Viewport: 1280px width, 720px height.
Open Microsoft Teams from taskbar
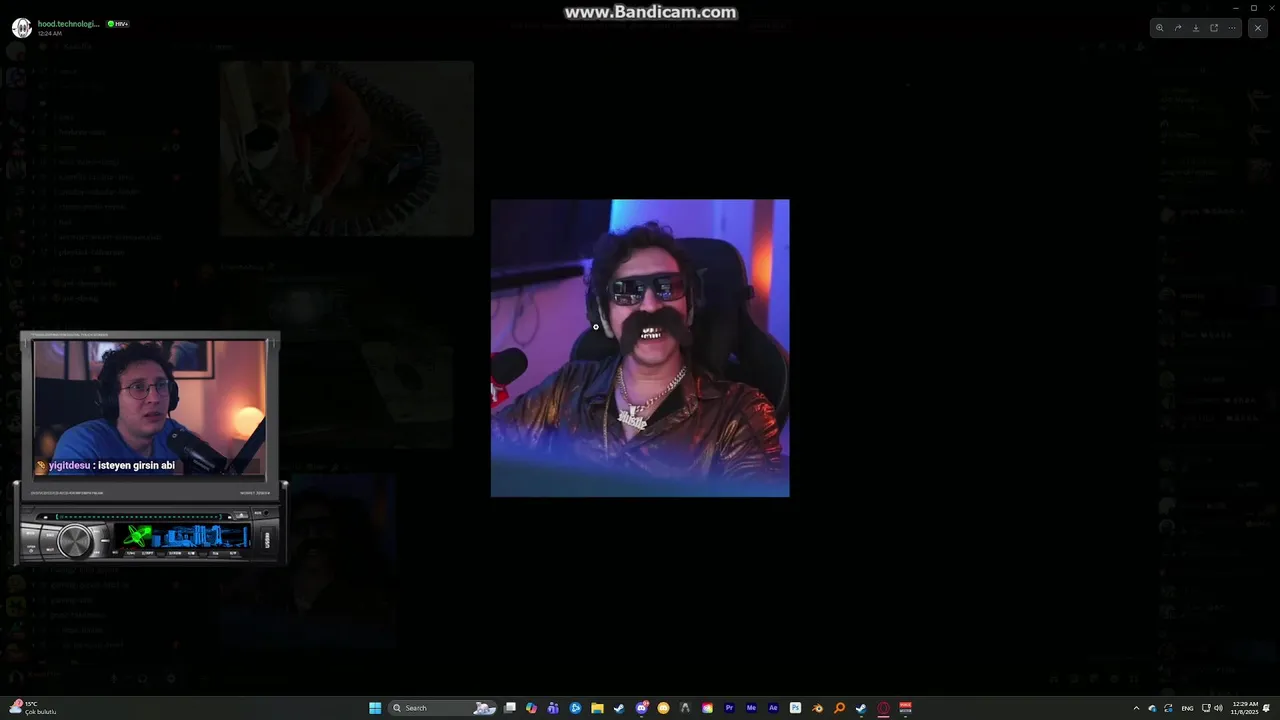(x=553, y=708)
